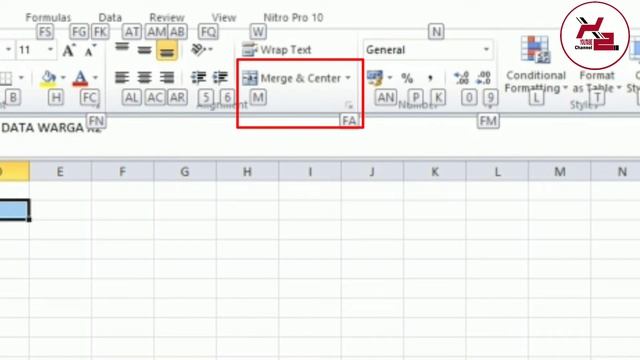Expand the Accounting Number Format arrow
Screen dimensions: 640x360
390,78
